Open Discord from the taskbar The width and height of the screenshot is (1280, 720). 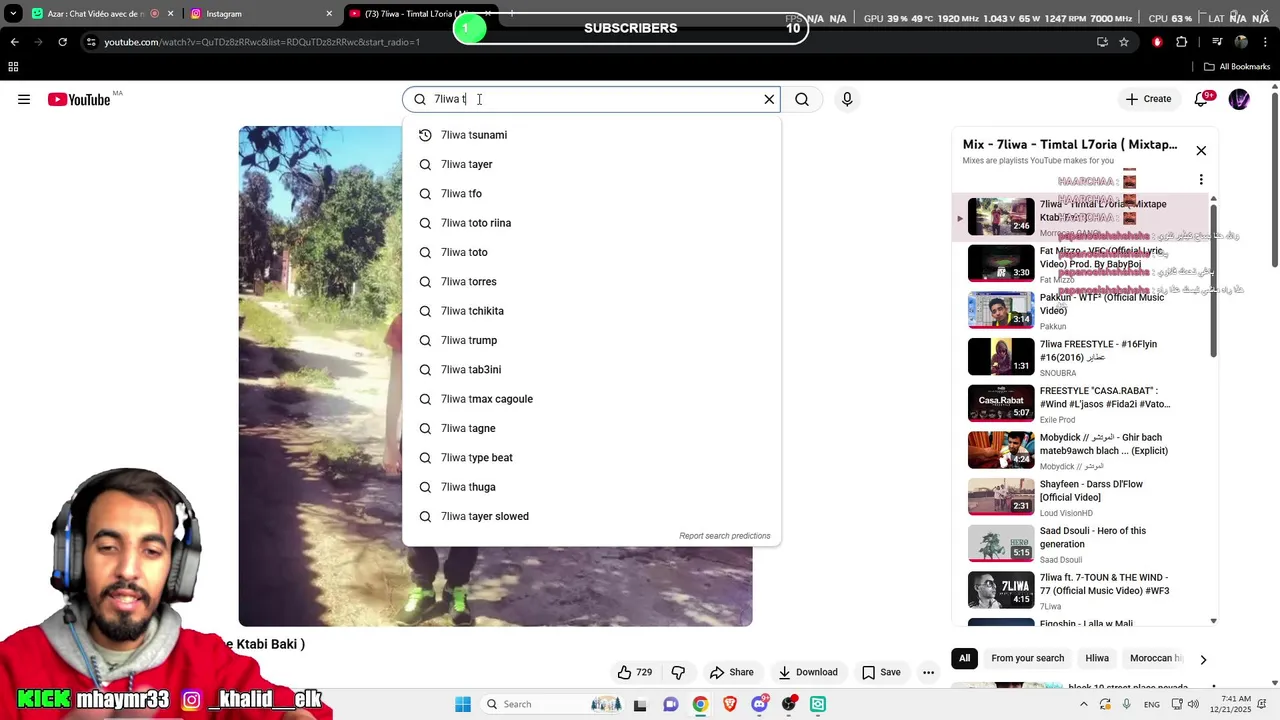760,704
